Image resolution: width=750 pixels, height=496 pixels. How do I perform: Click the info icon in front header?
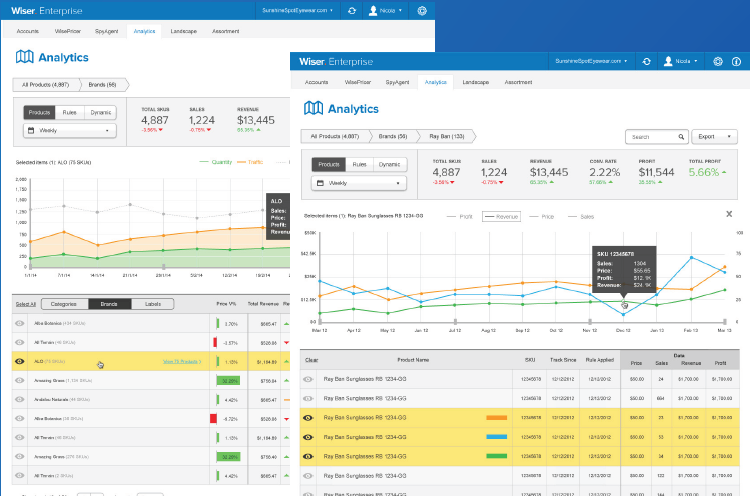tap(736, 62)
